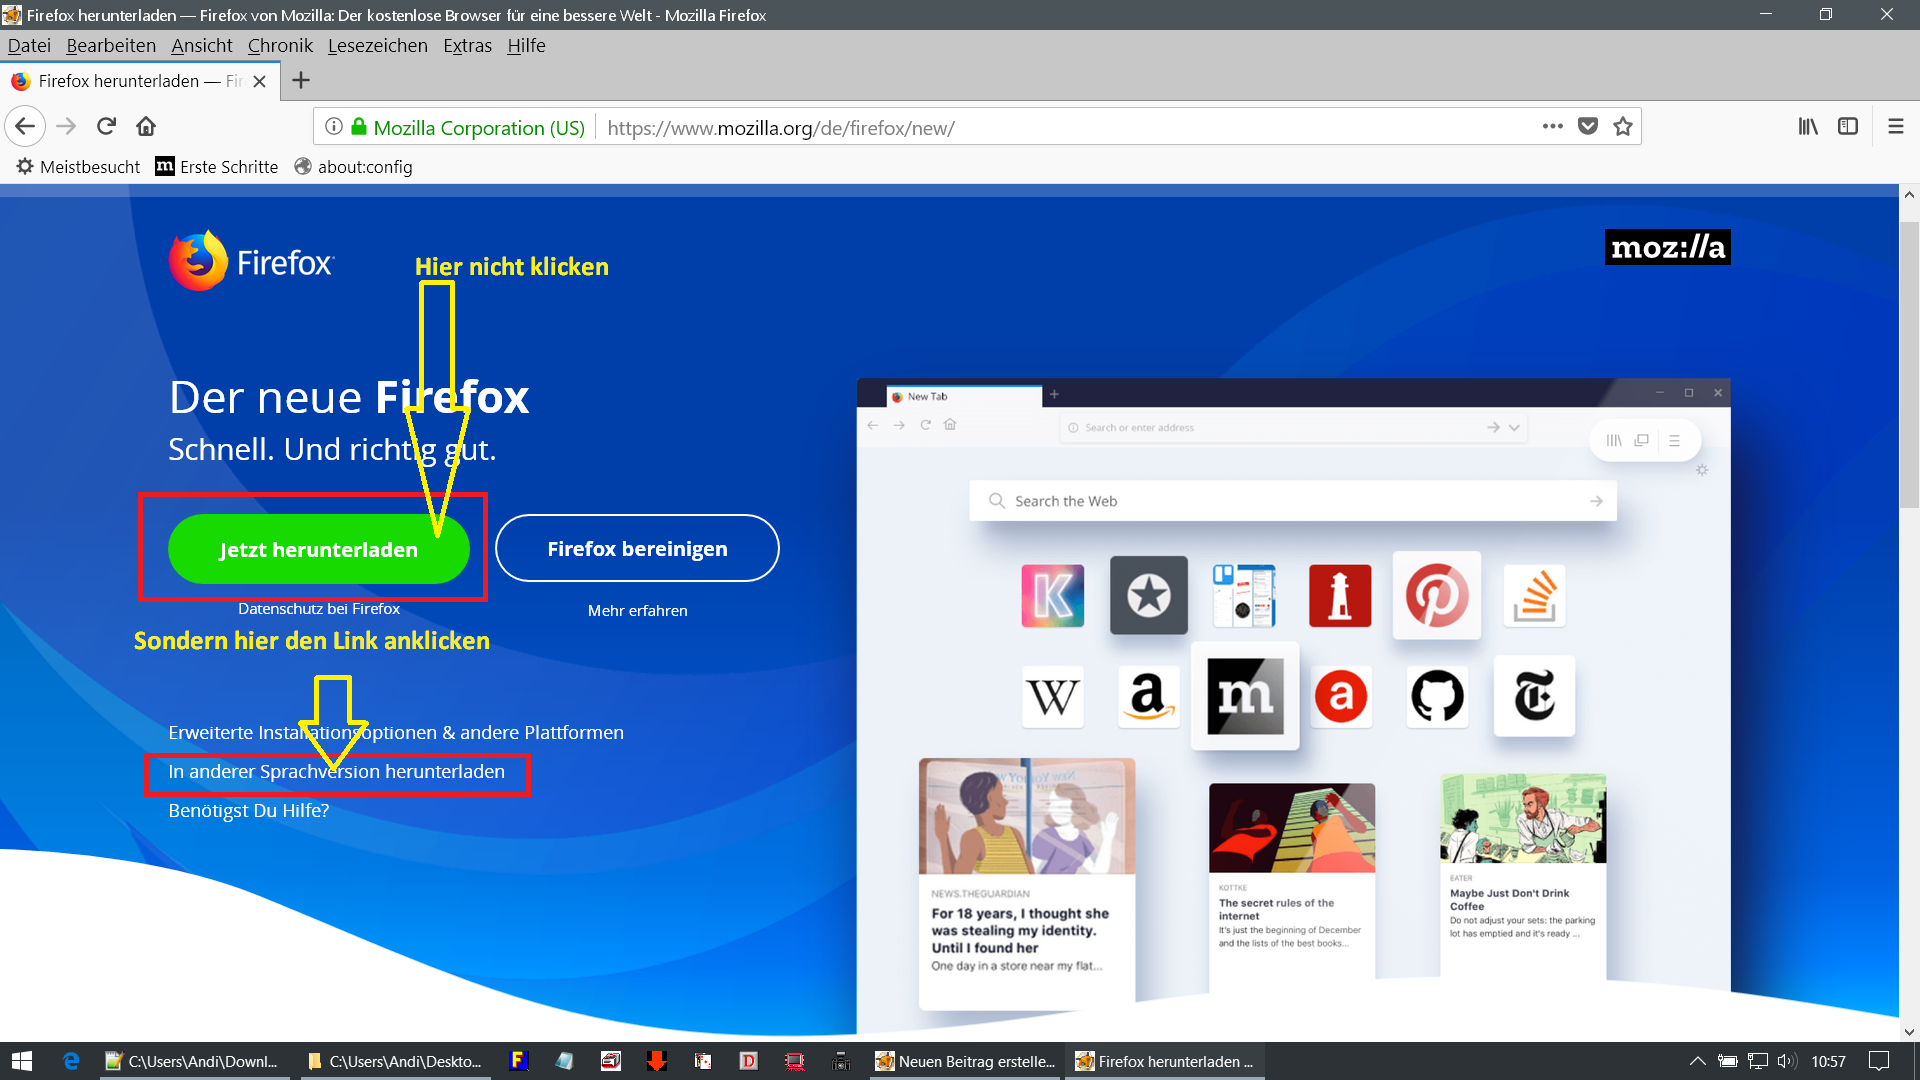This screenshot has height=1080, width=1920.
Task: Open the yellow F taskbar application
Action: tap(518, 1061)
